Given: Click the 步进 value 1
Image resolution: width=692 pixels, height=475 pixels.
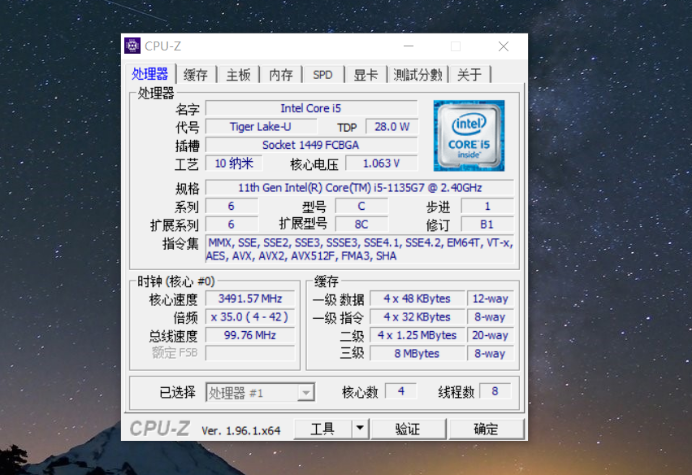Looking at the screenshot, I should tap(487, 206).
